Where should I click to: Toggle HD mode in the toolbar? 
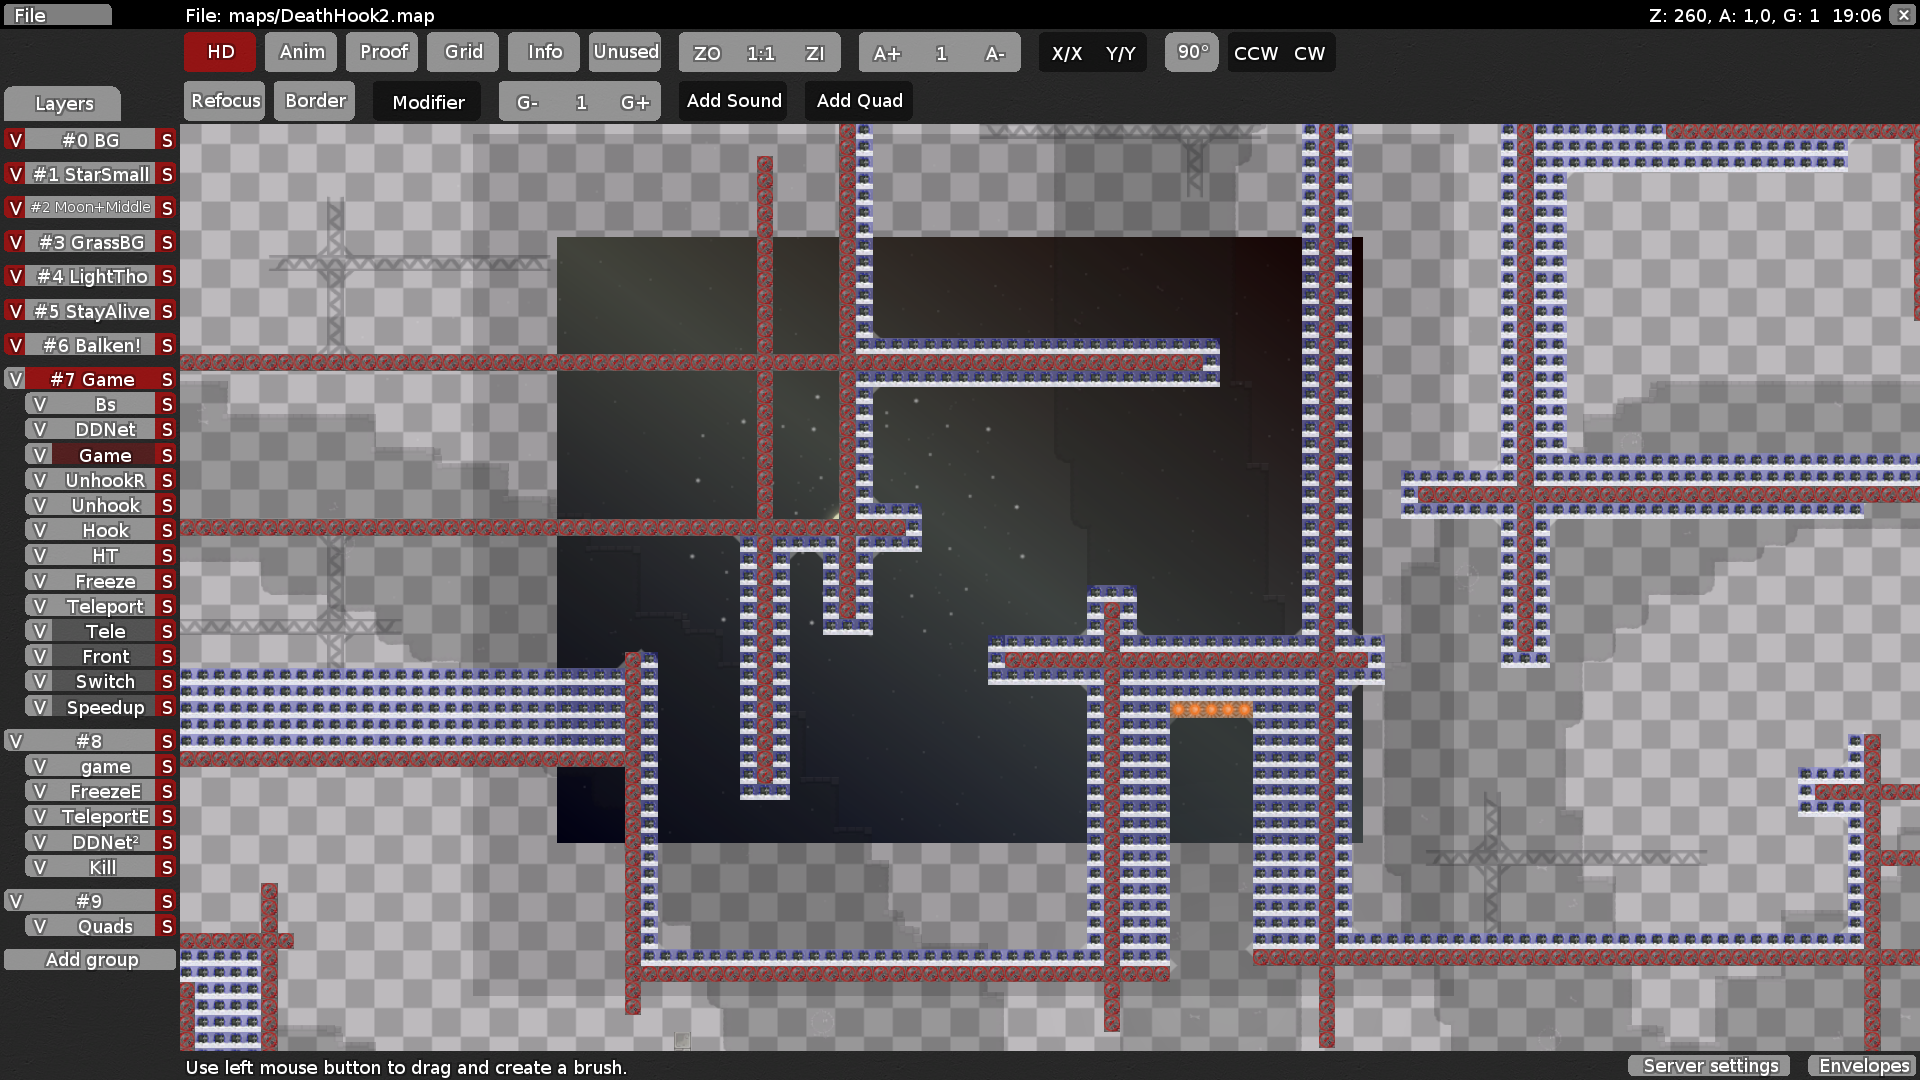219,52
